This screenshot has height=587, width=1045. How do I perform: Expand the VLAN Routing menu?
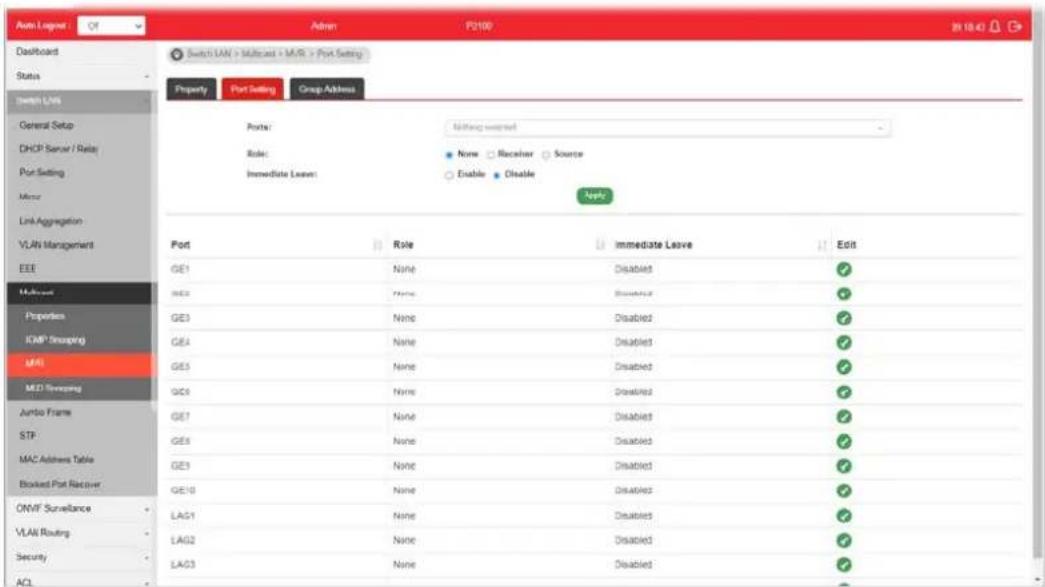pyautogui.click(x=83, y=532)
